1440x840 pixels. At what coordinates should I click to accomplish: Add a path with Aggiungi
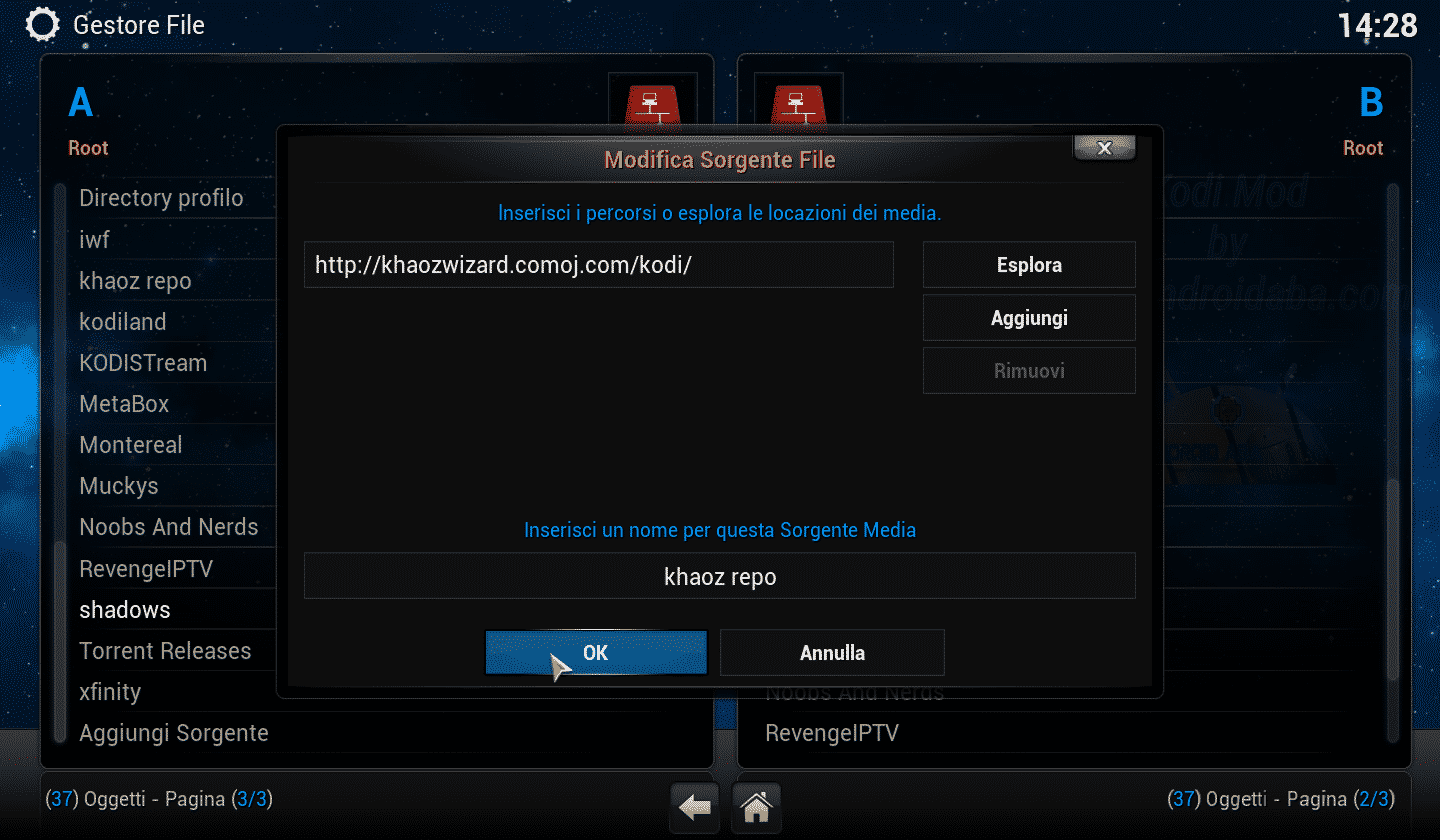click(x=1029, y=318)
